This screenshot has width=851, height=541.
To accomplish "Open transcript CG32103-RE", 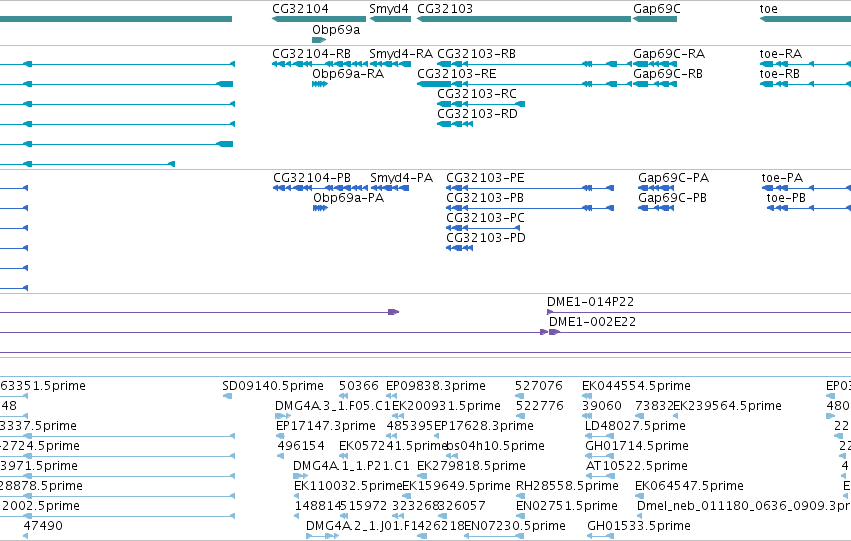I will click(456, 74).
